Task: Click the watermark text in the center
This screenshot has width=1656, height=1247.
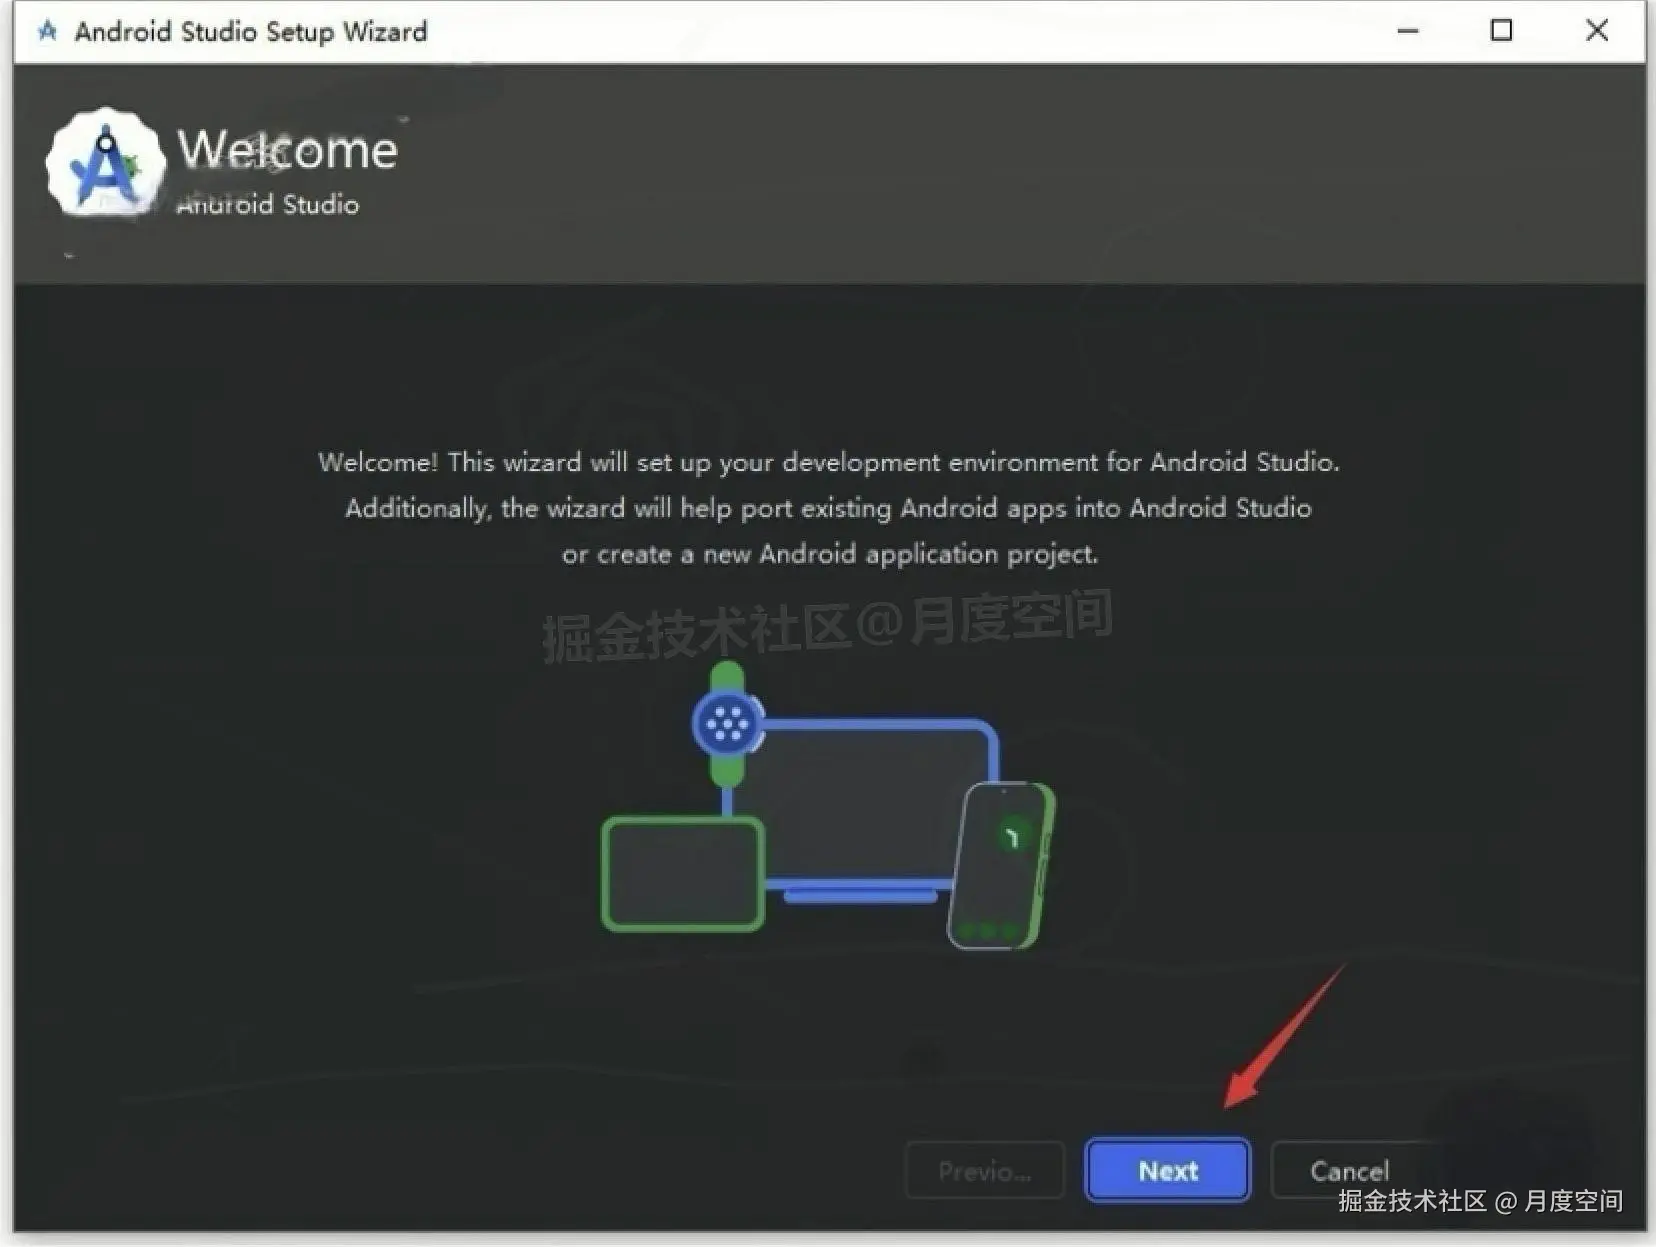Action: click(x=827, y=620)
